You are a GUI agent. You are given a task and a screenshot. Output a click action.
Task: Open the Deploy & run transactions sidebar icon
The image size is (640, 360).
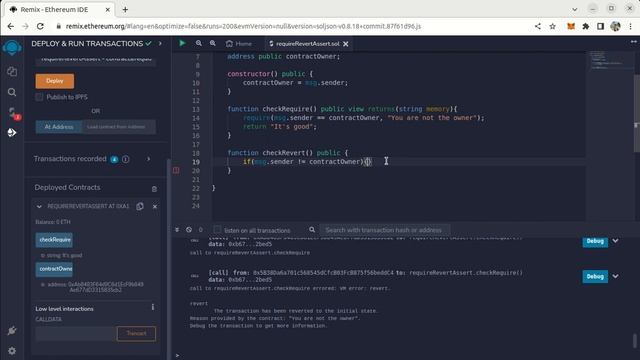(12, 133)
